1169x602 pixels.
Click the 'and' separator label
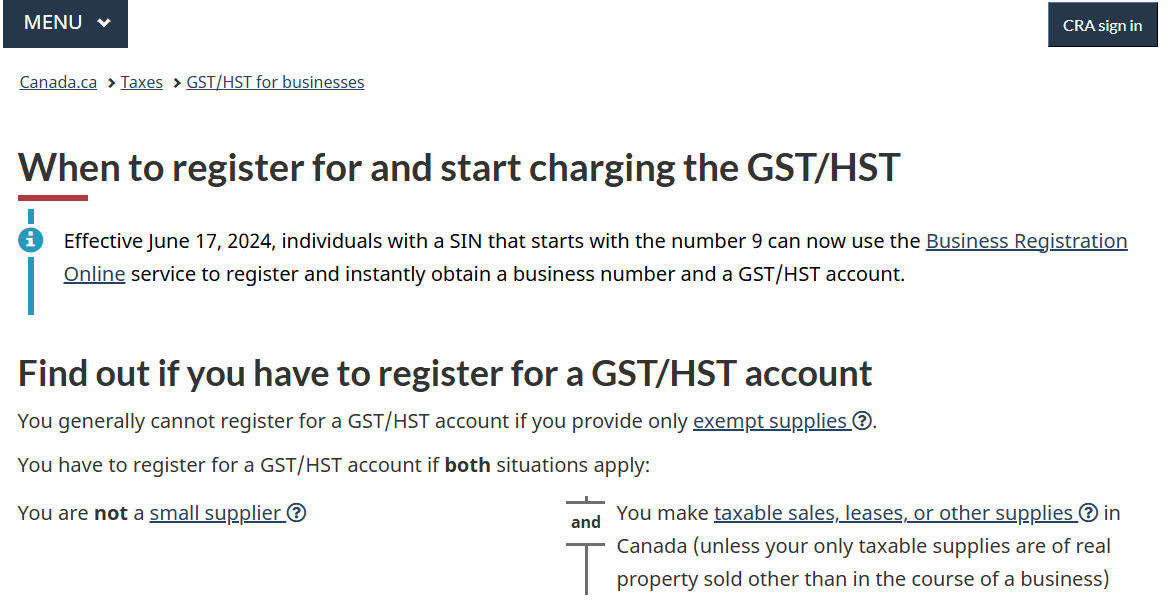pyautogui.click(x=586, y=522)
